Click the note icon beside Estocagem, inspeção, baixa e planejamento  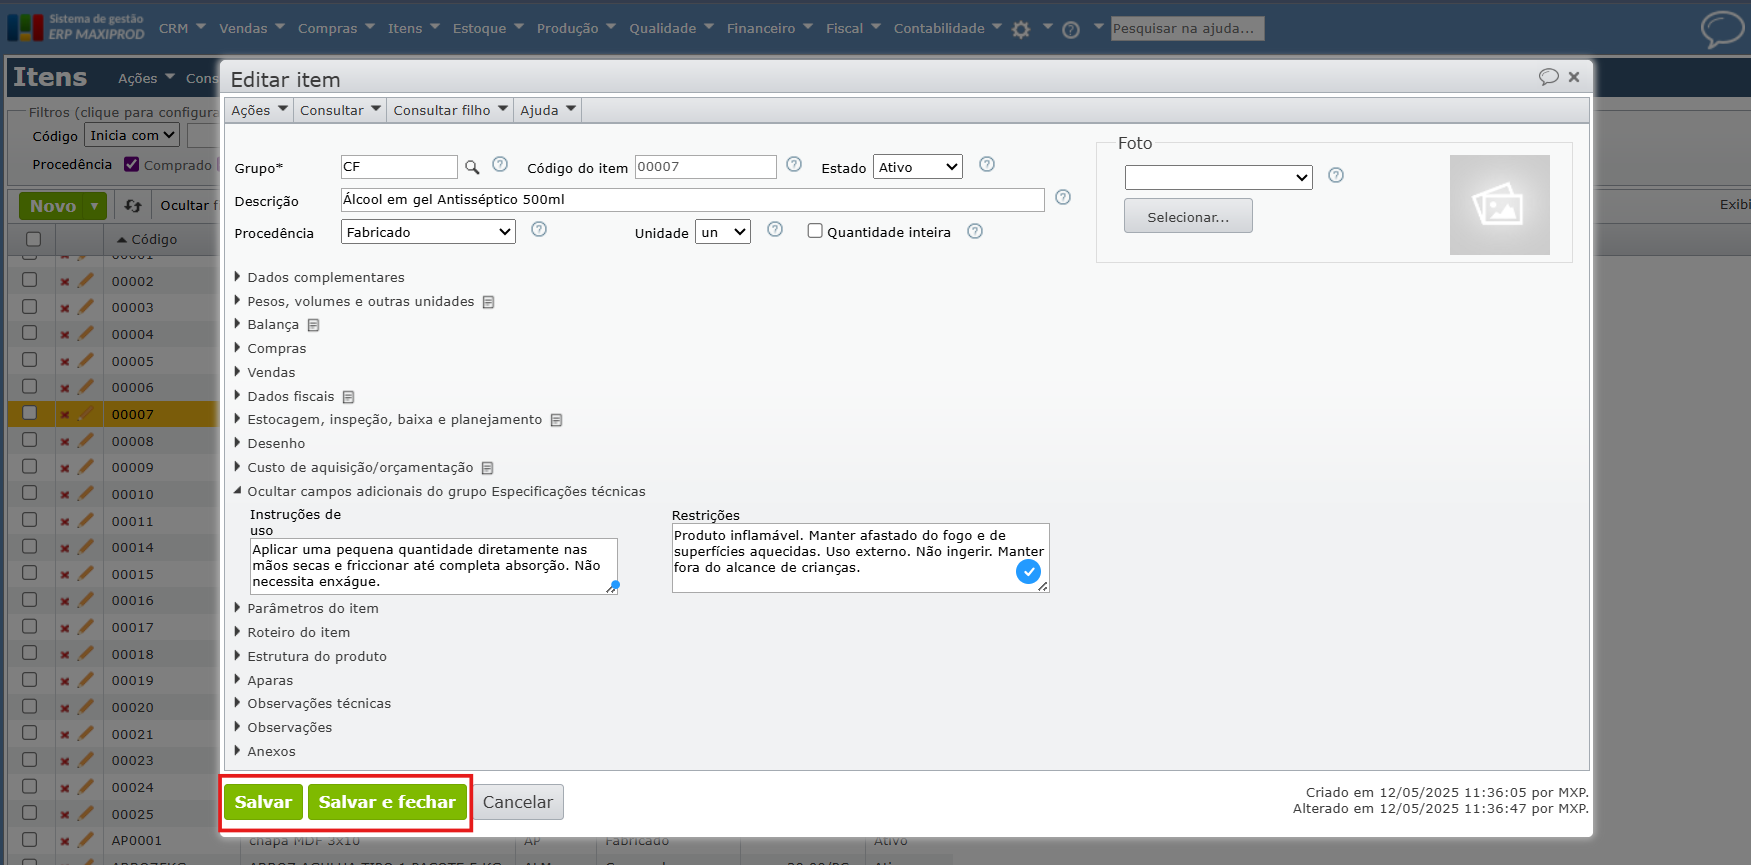point(557,420)
